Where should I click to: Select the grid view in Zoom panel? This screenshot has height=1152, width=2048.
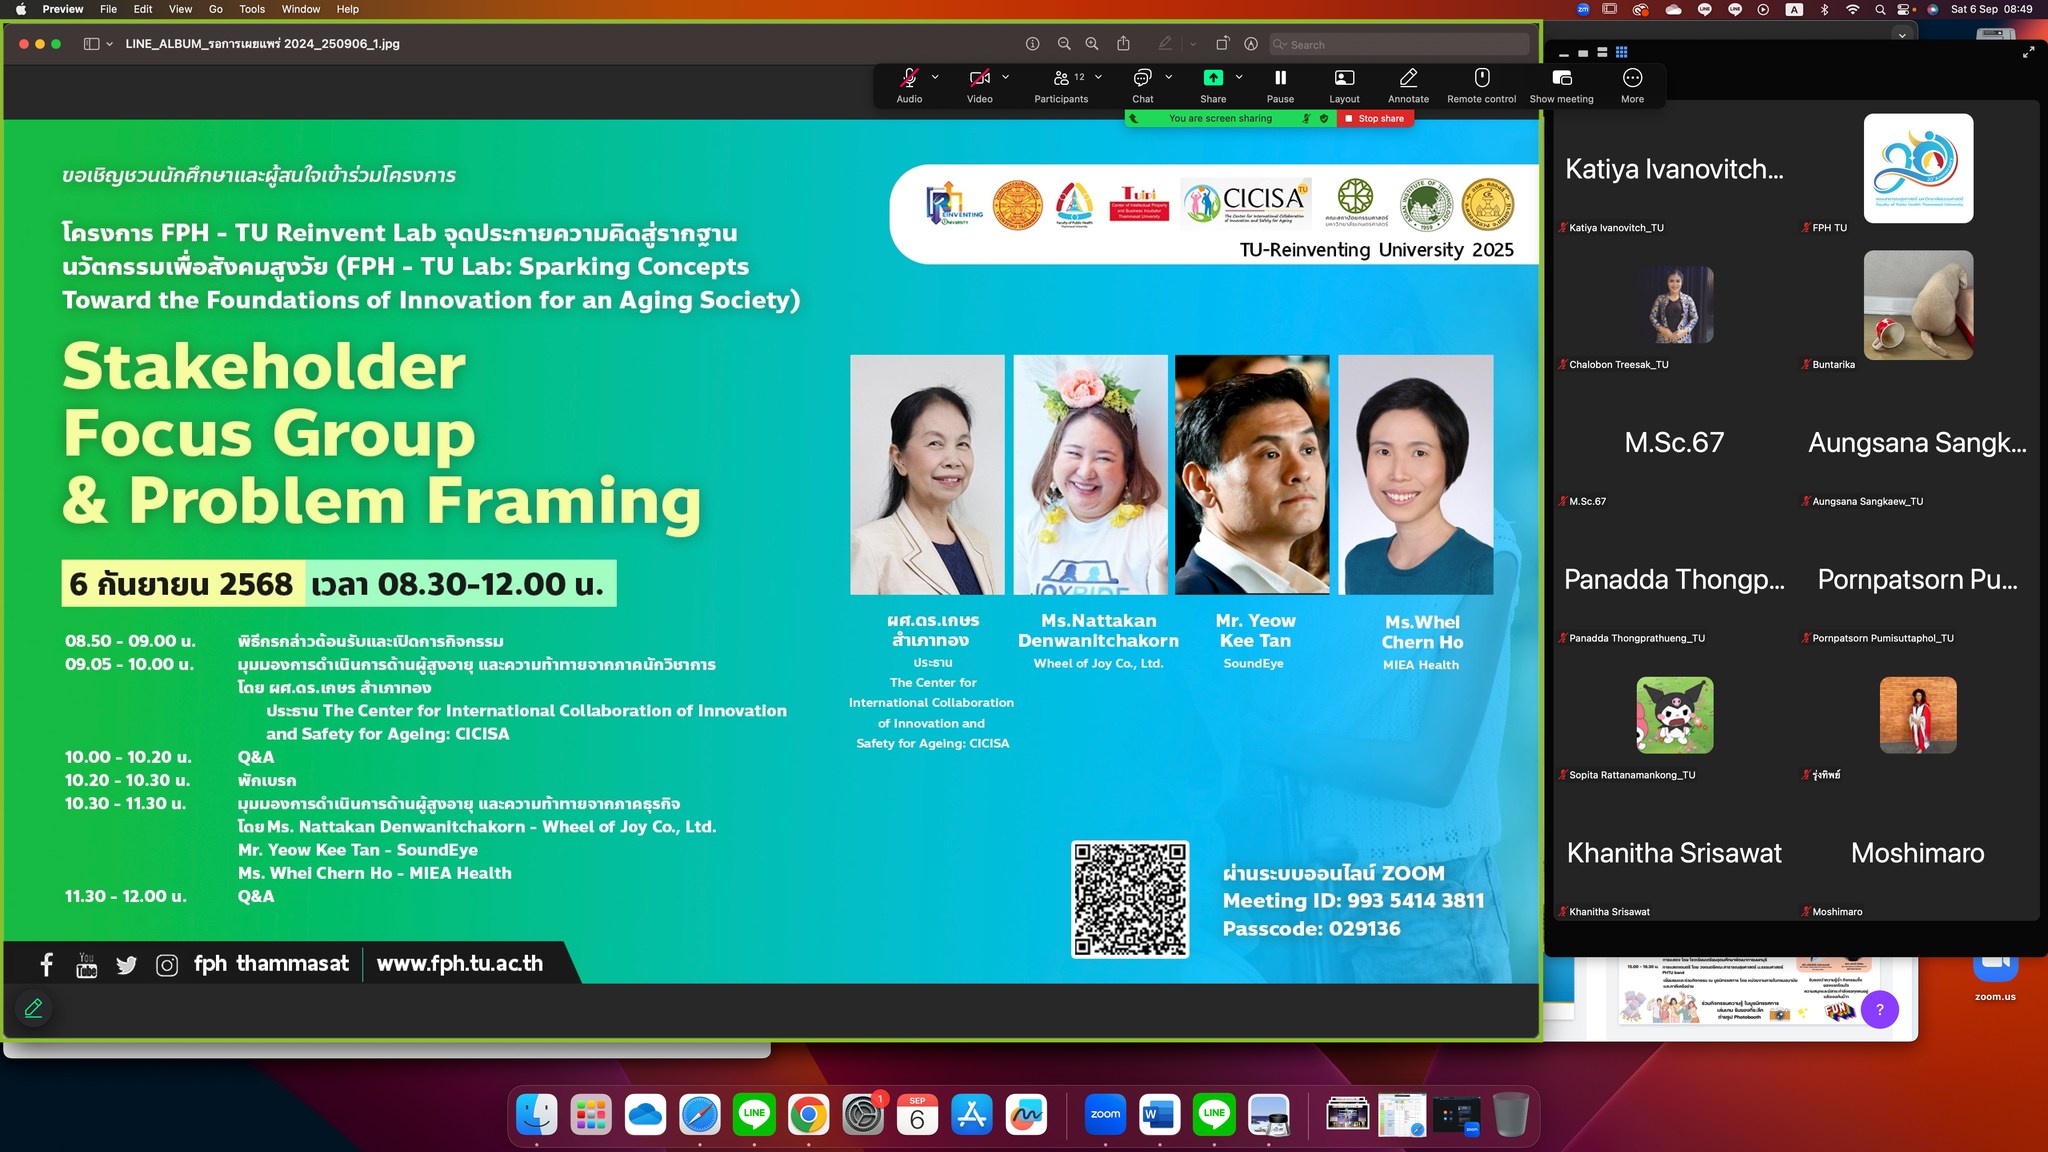1622,53
